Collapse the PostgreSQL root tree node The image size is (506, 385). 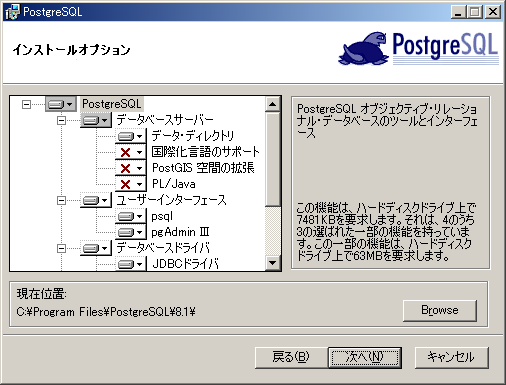coord(26,104)
